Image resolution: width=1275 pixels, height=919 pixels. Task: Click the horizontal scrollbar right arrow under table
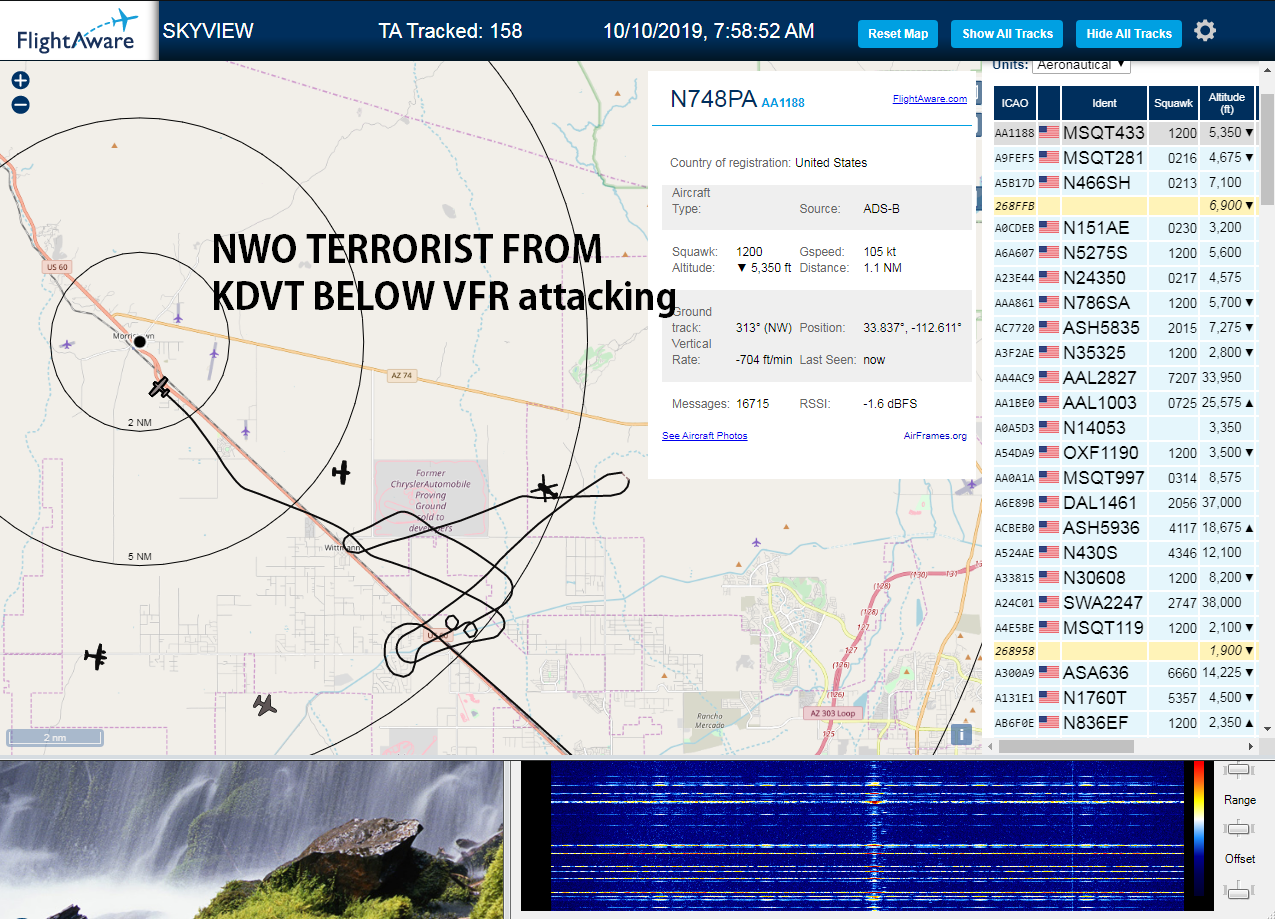pos(1251,746)
